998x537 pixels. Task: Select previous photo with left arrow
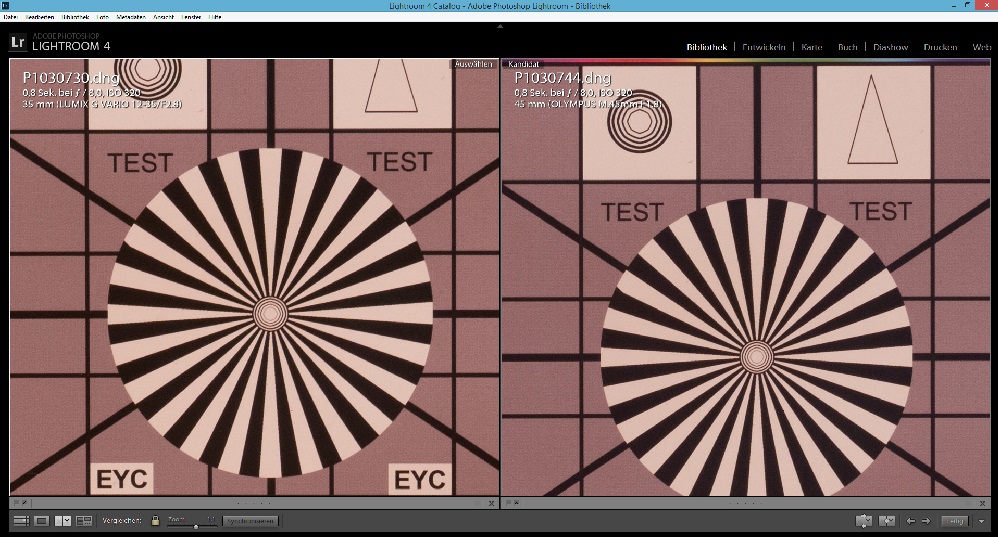click(910, 521)
